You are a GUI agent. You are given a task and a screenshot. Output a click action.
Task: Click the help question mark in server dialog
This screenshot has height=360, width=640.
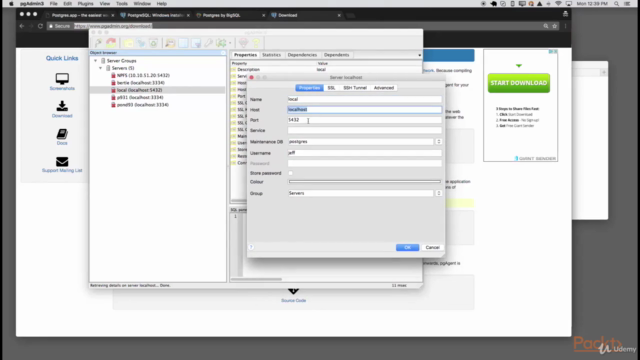251,247
